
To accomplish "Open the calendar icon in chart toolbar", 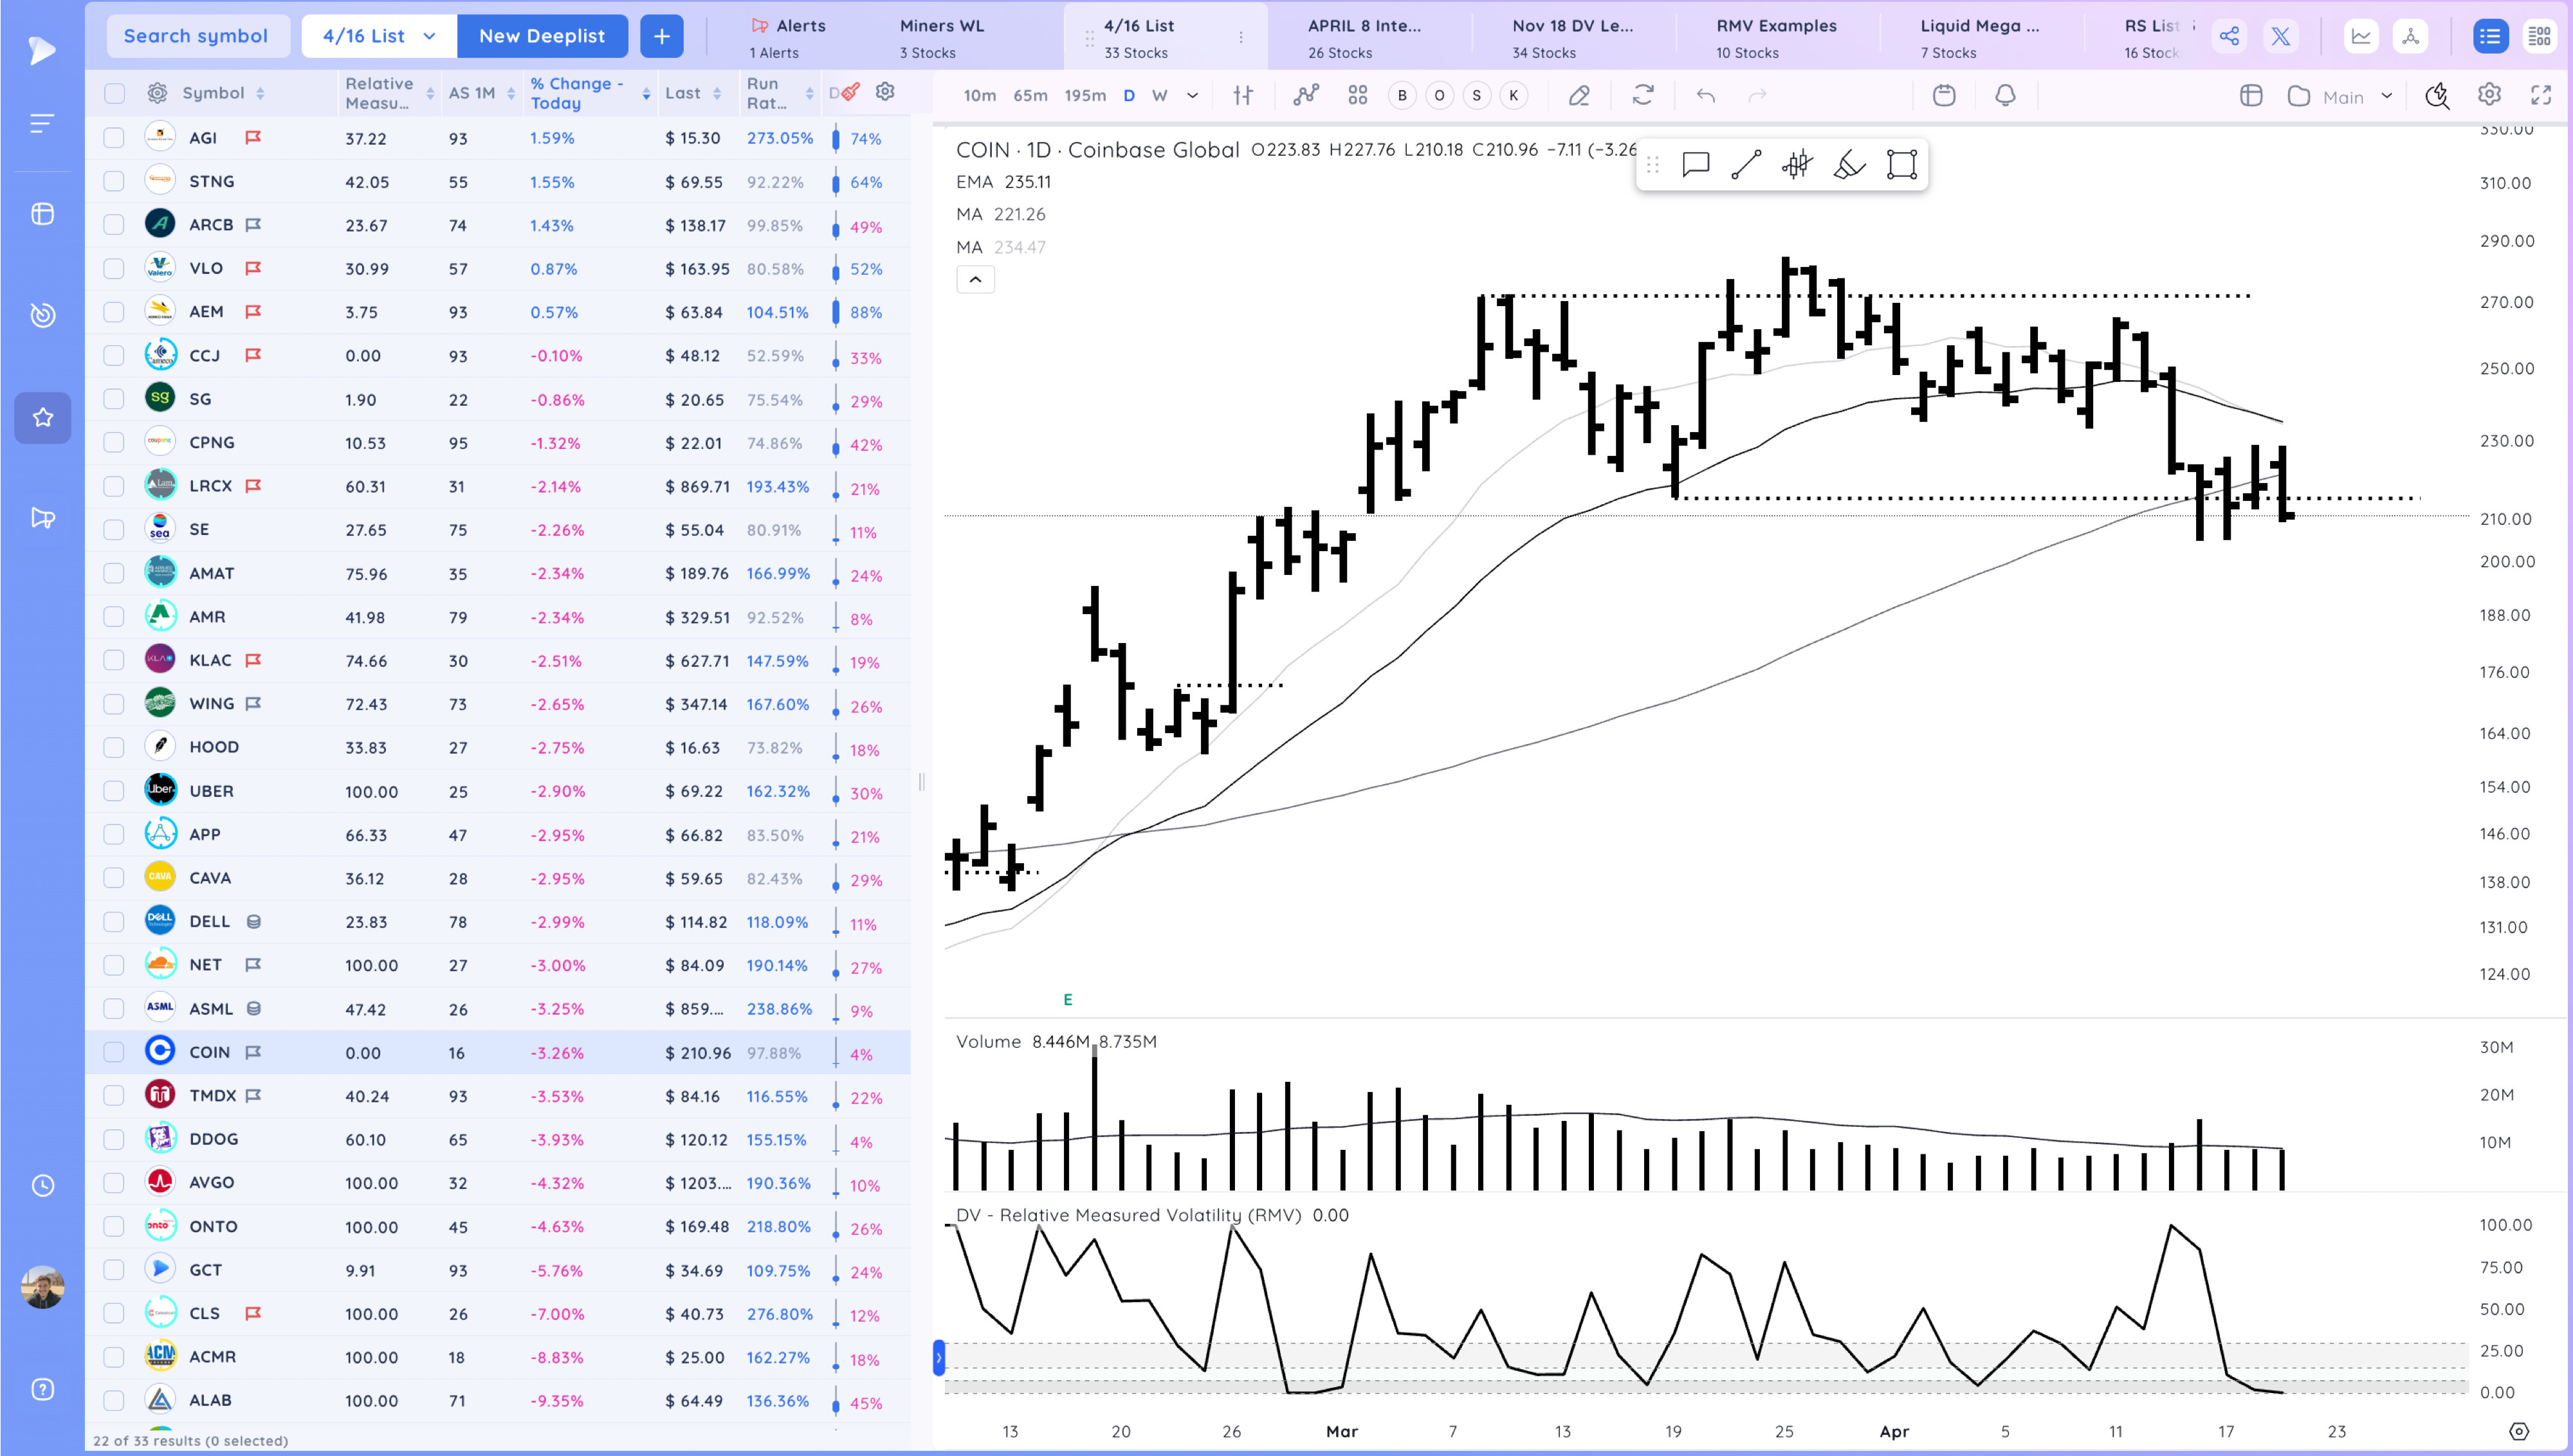I will click(1944, 95).
